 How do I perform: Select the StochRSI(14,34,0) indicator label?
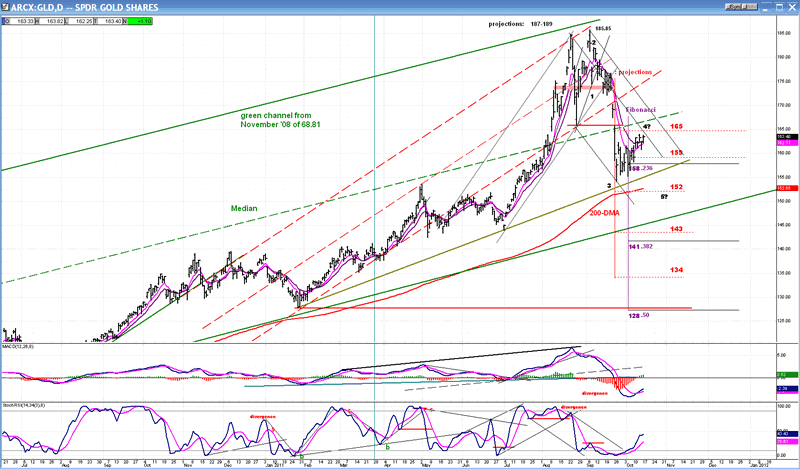pos(22,406)
